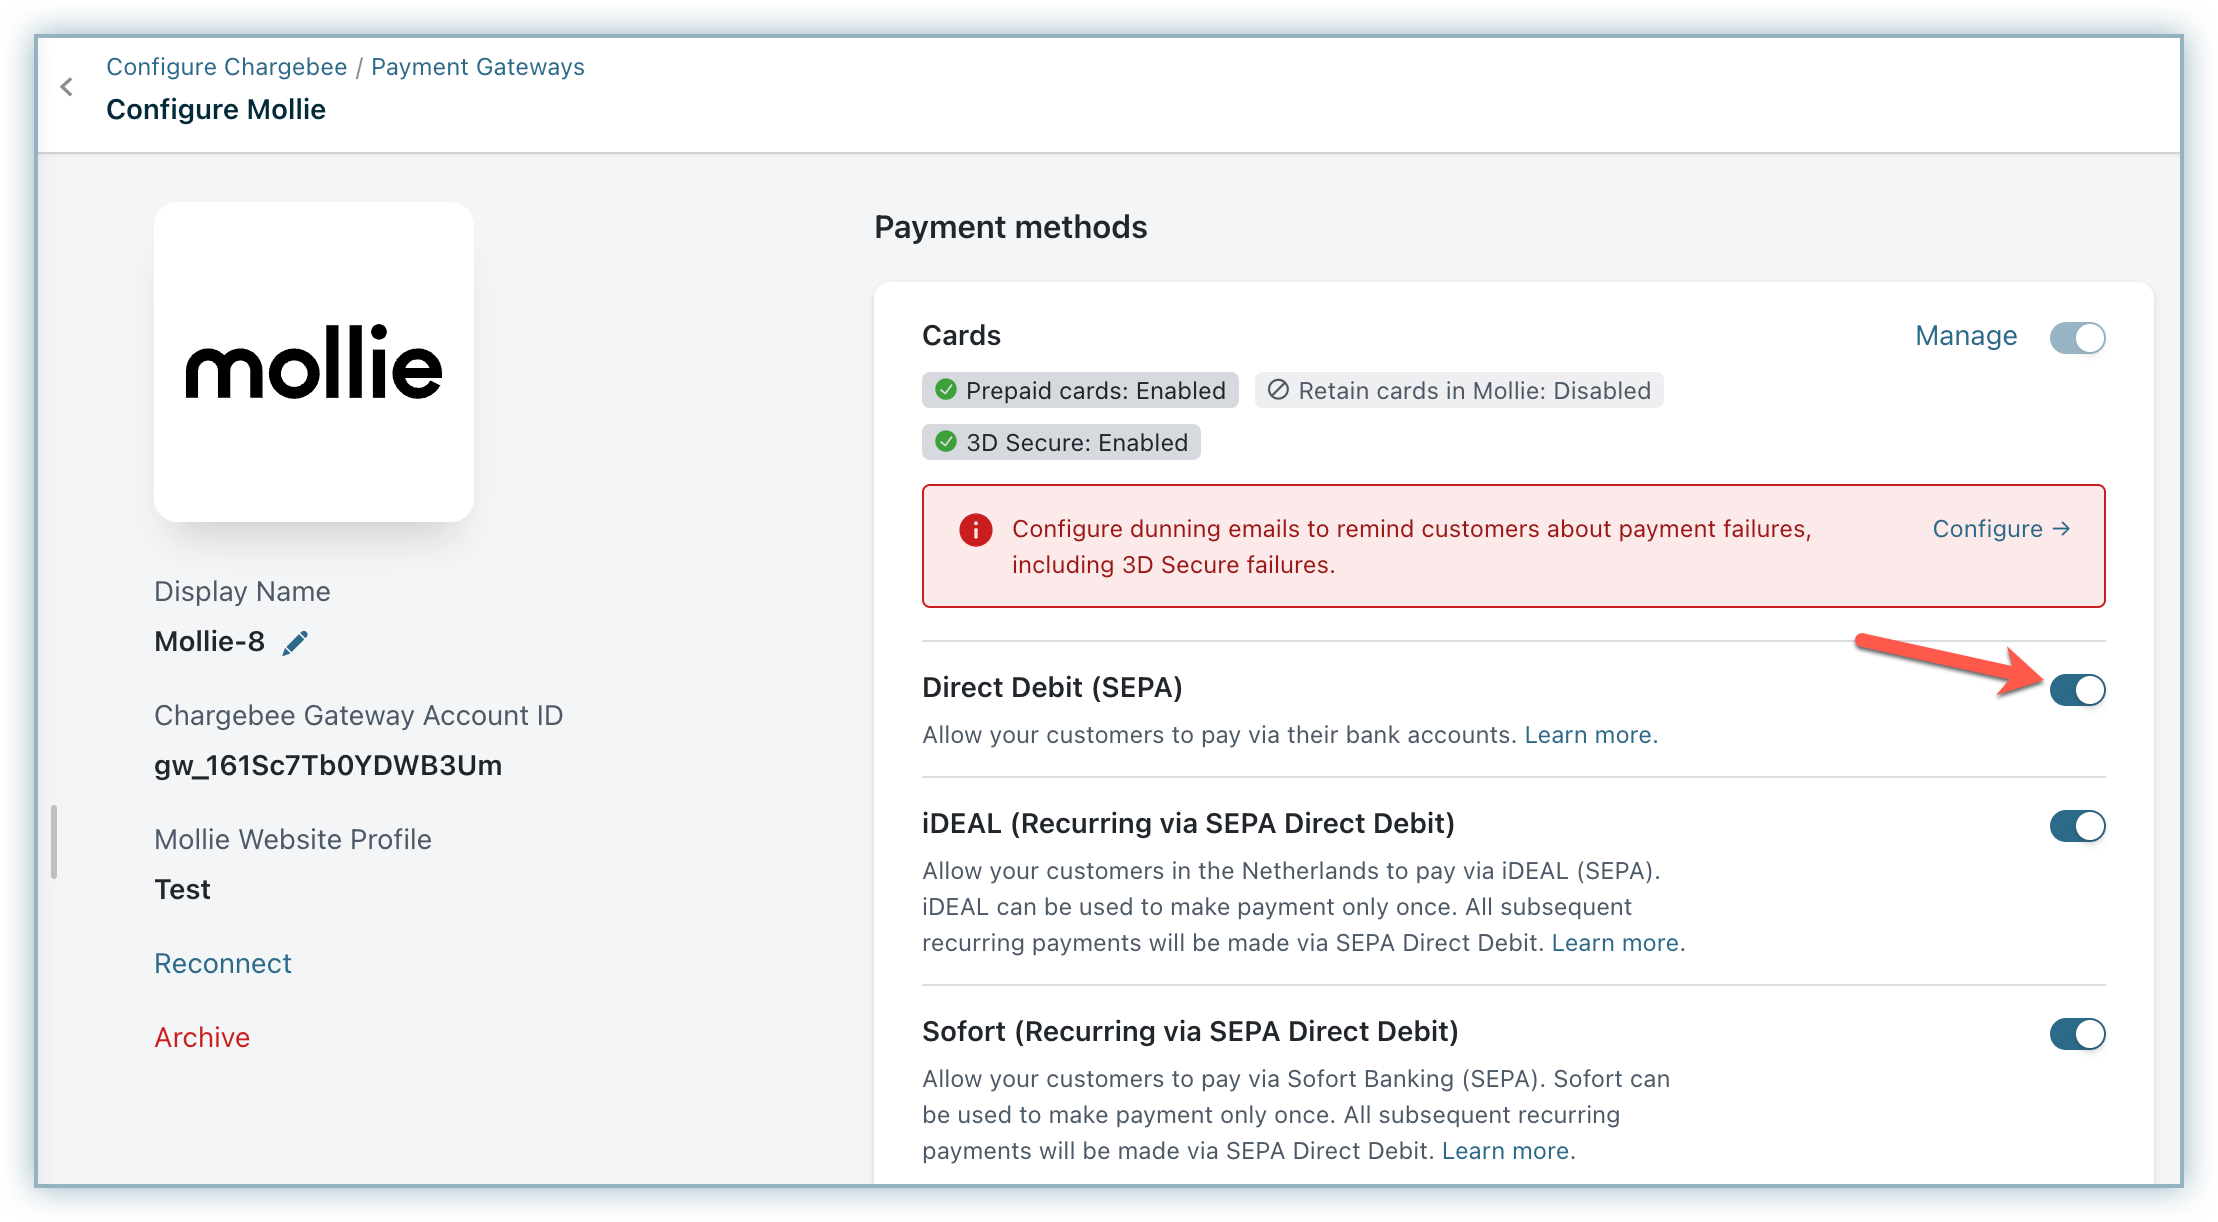Viewport: 2218px width, 1222px height.
Task: Click green check icon on Prepaid cards
Action: 945,390
